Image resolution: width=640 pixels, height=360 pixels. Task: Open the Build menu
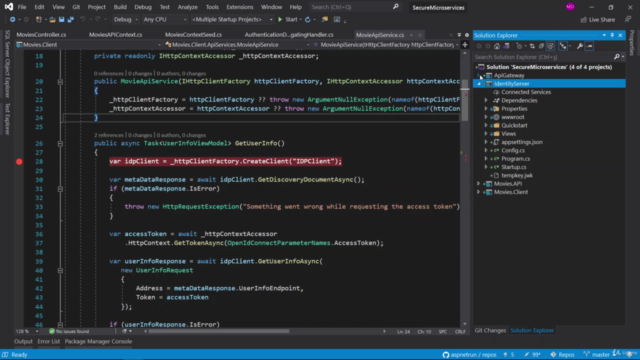coord(120,7)
